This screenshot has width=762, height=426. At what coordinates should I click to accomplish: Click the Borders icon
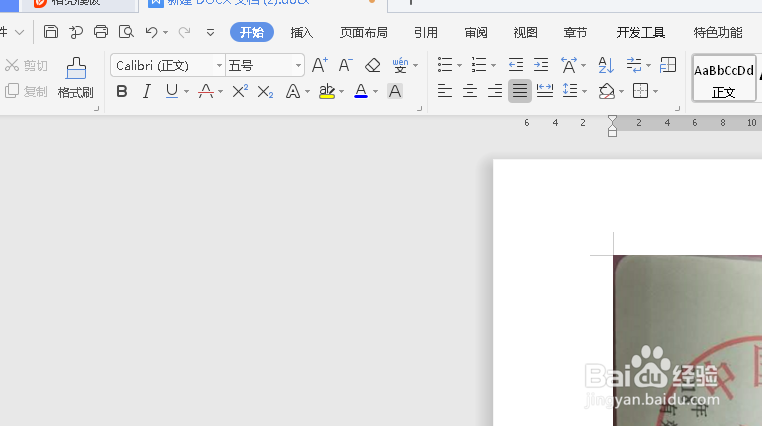click(x=640, y=91)
